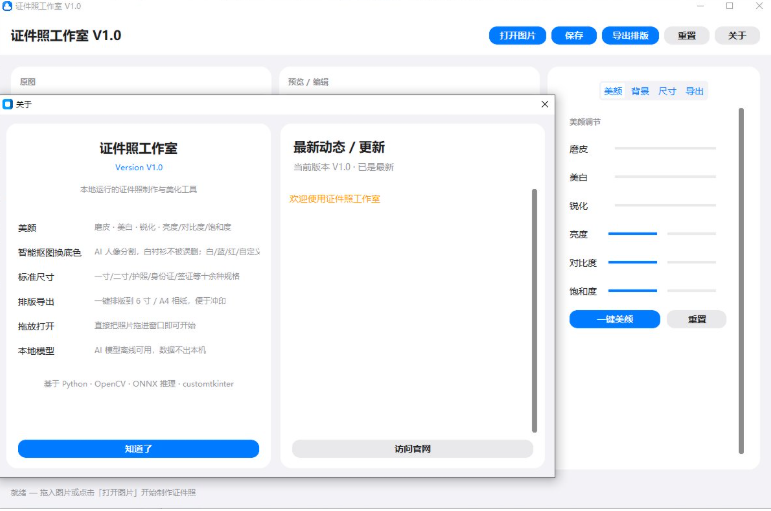This screenshot has width=771, height=511.
Task: Apply the 一键美颜 button
Action: 615,319
